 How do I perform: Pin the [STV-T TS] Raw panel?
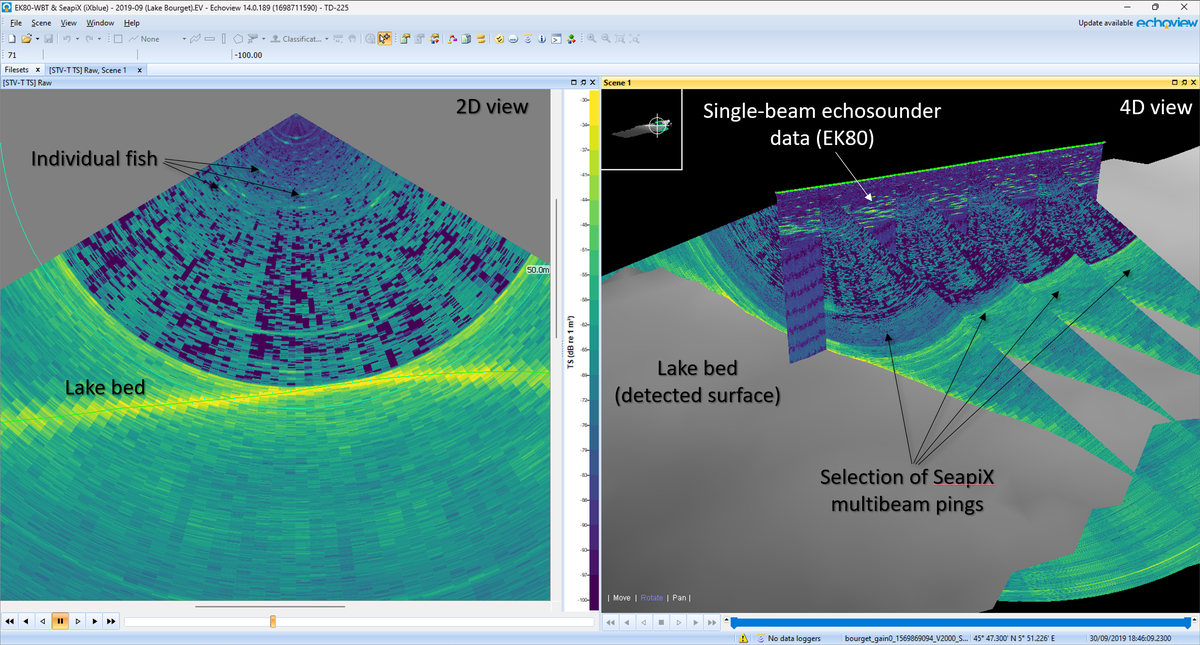click(x=583, y=82)
